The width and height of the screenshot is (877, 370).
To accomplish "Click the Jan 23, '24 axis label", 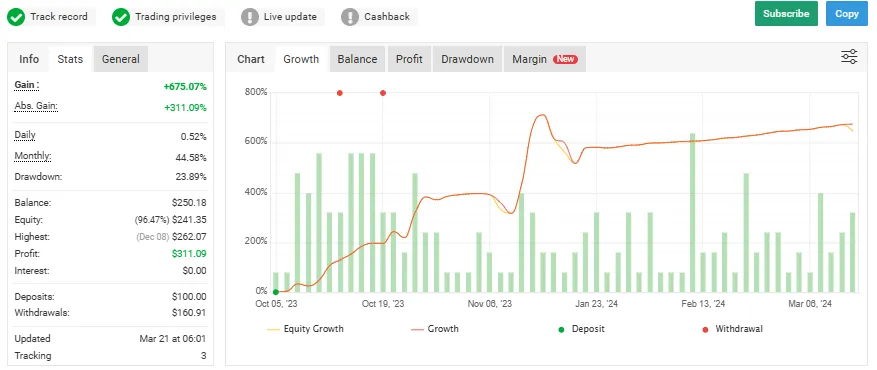I will [596, 304].
